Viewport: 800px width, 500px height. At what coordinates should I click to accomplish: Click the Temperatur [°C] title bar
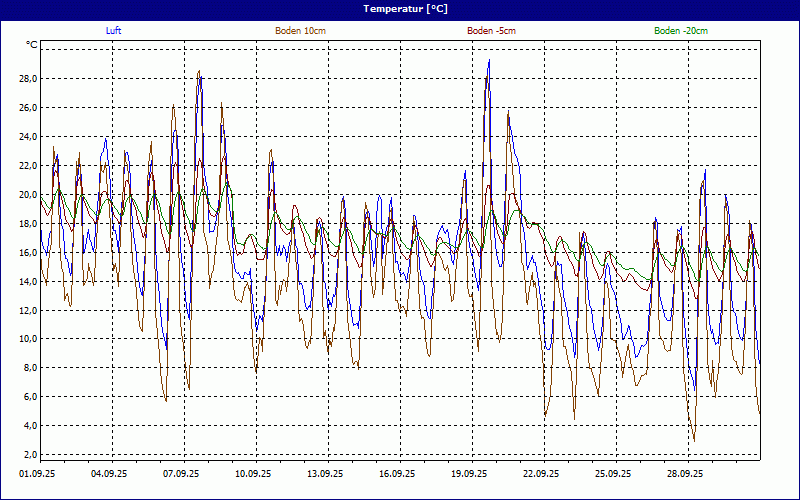click(x=400, y=9)
